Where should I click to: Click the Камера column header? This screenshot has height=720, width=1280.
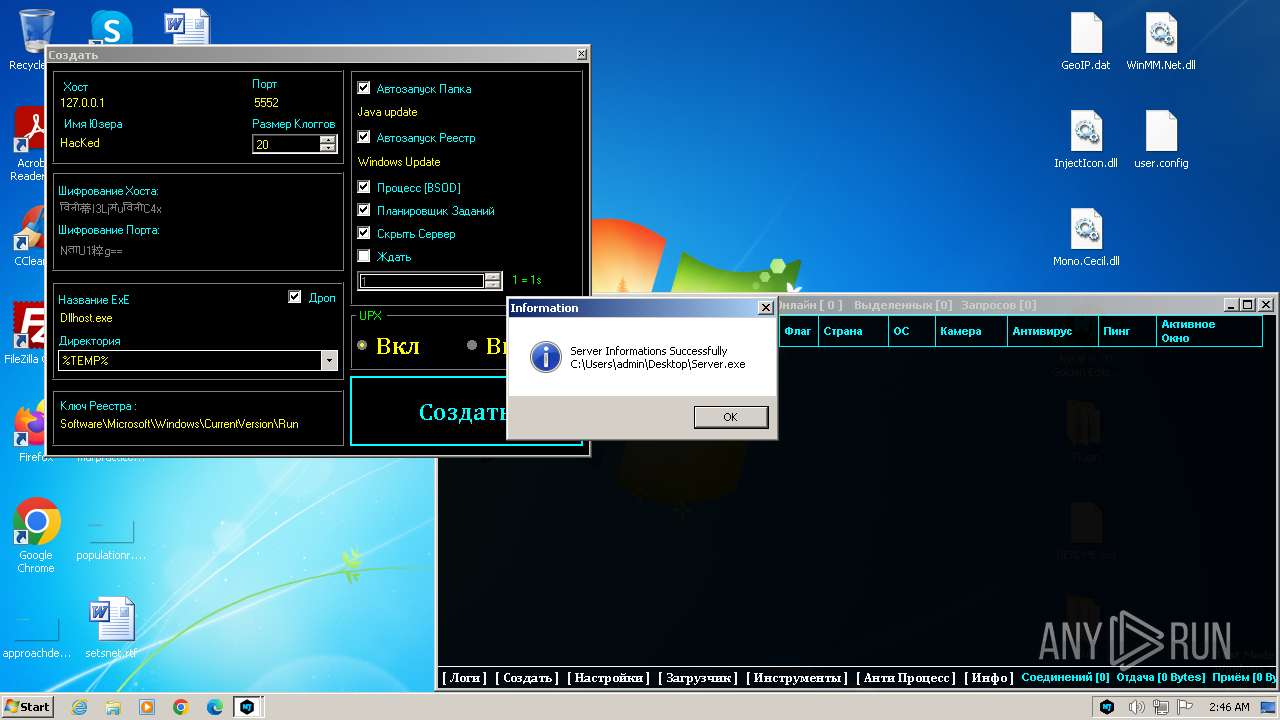click(x=971, y=331)
